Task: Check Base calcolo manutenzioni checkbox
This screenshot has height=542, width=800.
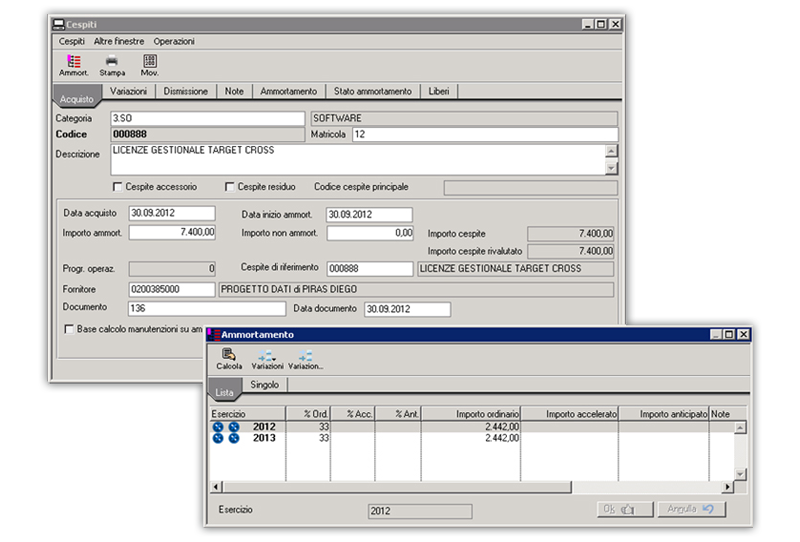Action: [x=69, y=329]
